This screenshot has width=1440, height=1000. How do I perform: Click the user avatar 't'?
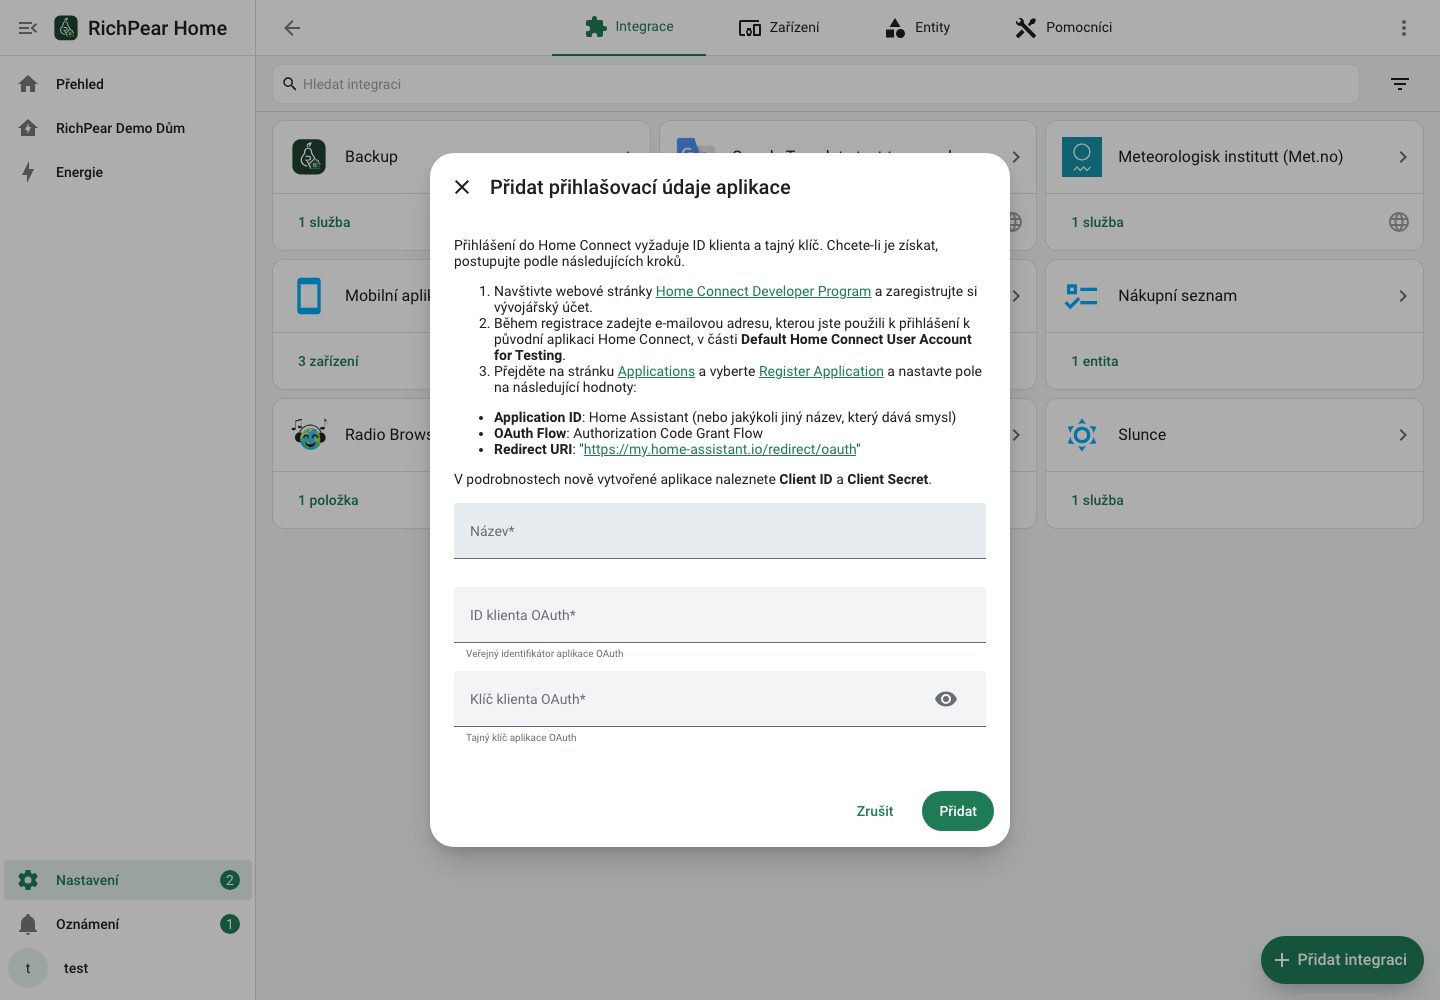click(x=28, y=968)
